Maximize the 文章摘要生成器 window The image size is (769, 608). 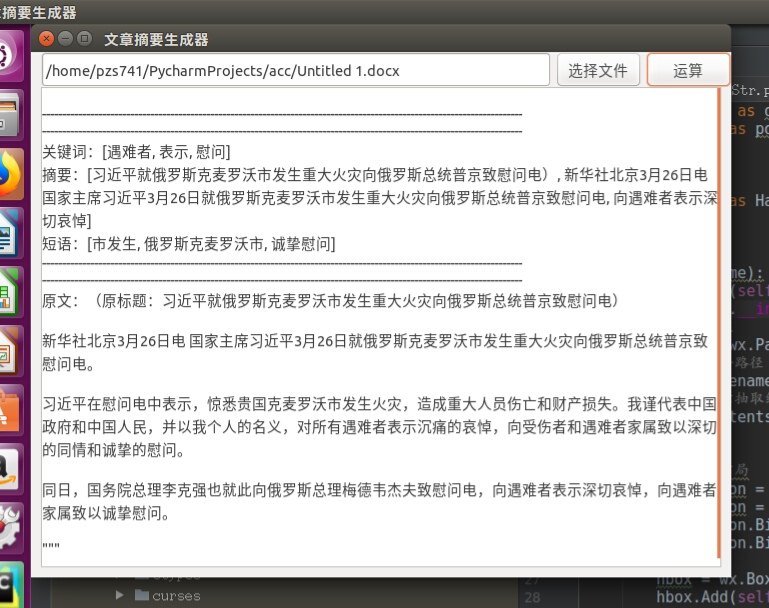click(84, 38)
